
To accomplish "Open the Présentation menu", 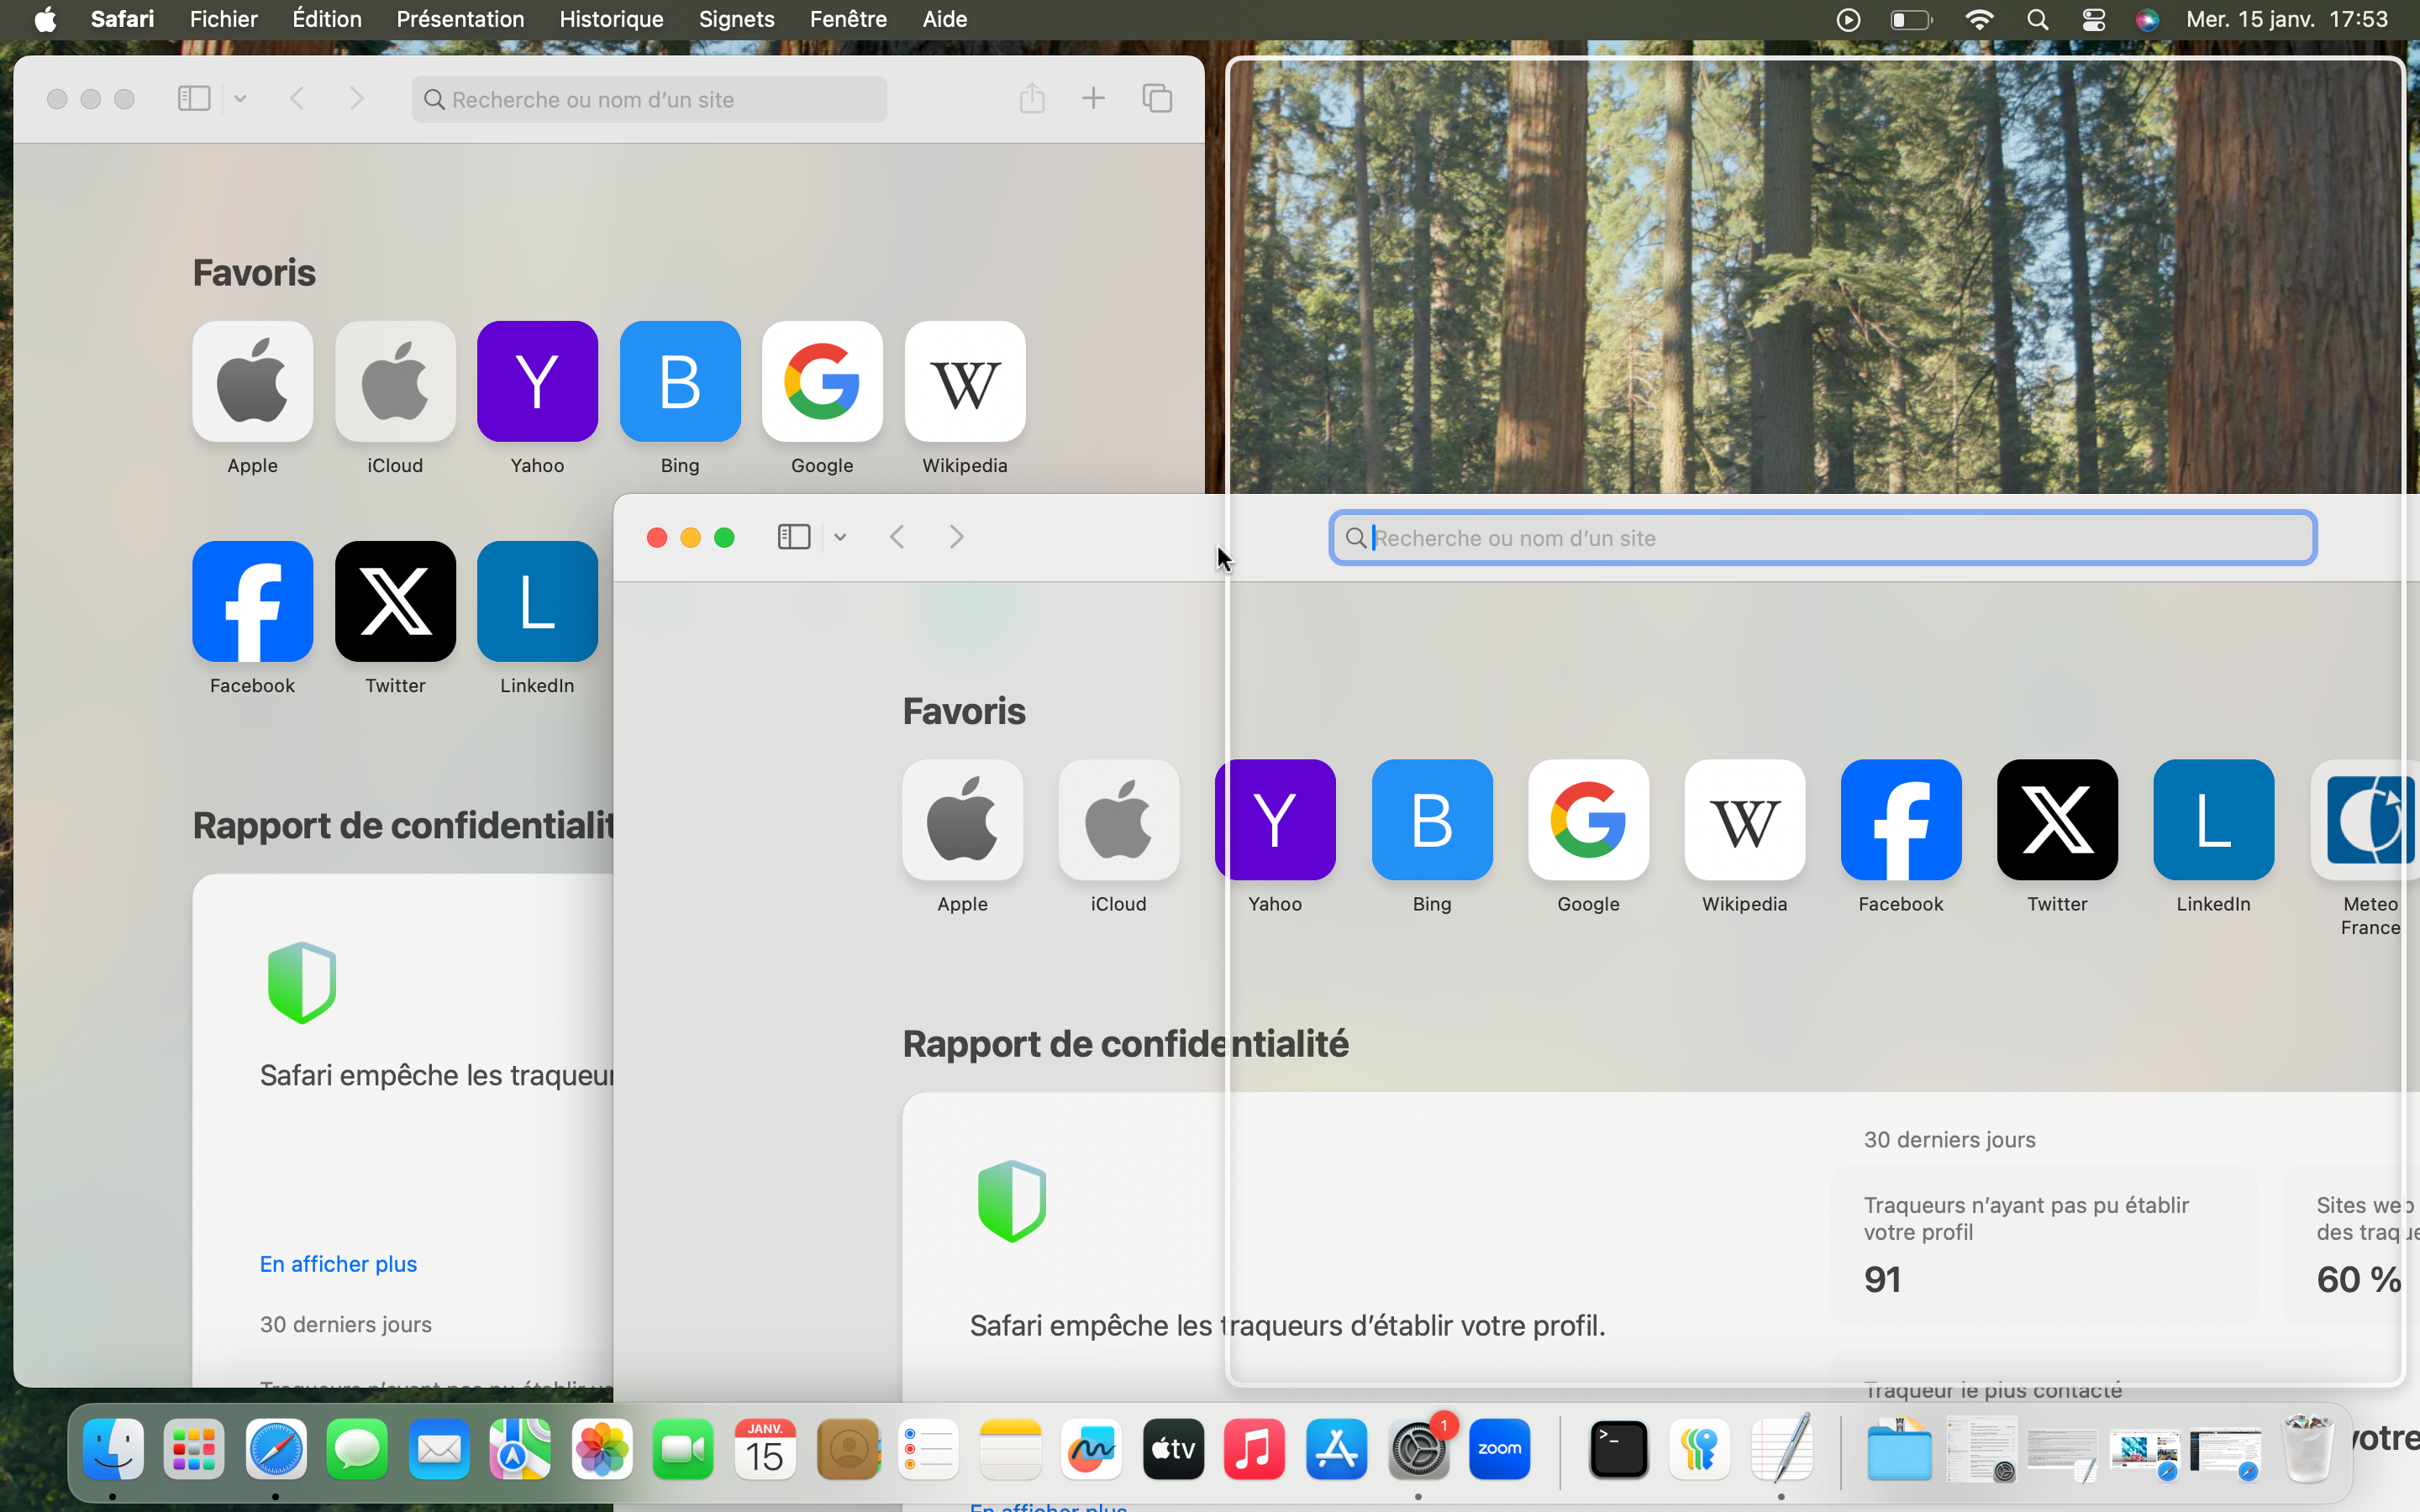I will [460, 19].
